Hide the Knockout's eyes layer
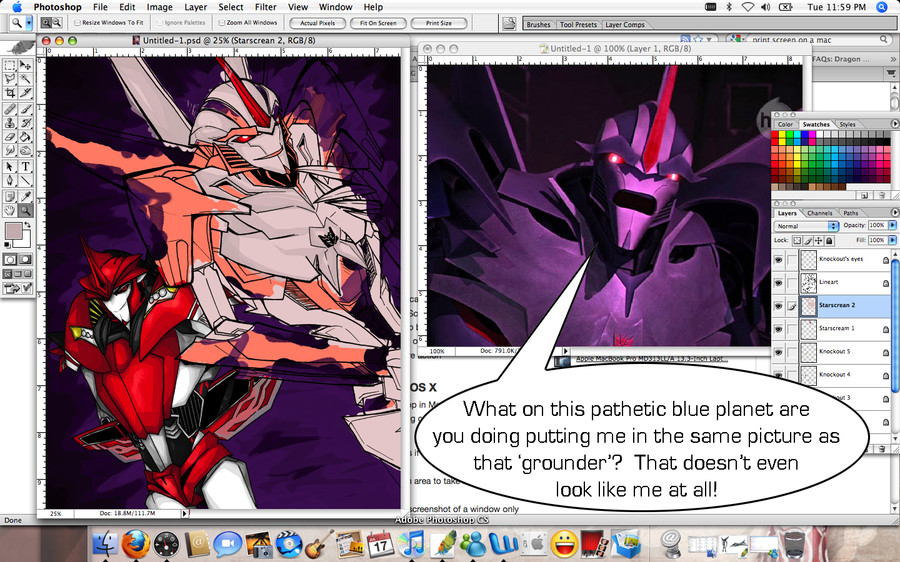900x562 pixels. tap(778, 259)
